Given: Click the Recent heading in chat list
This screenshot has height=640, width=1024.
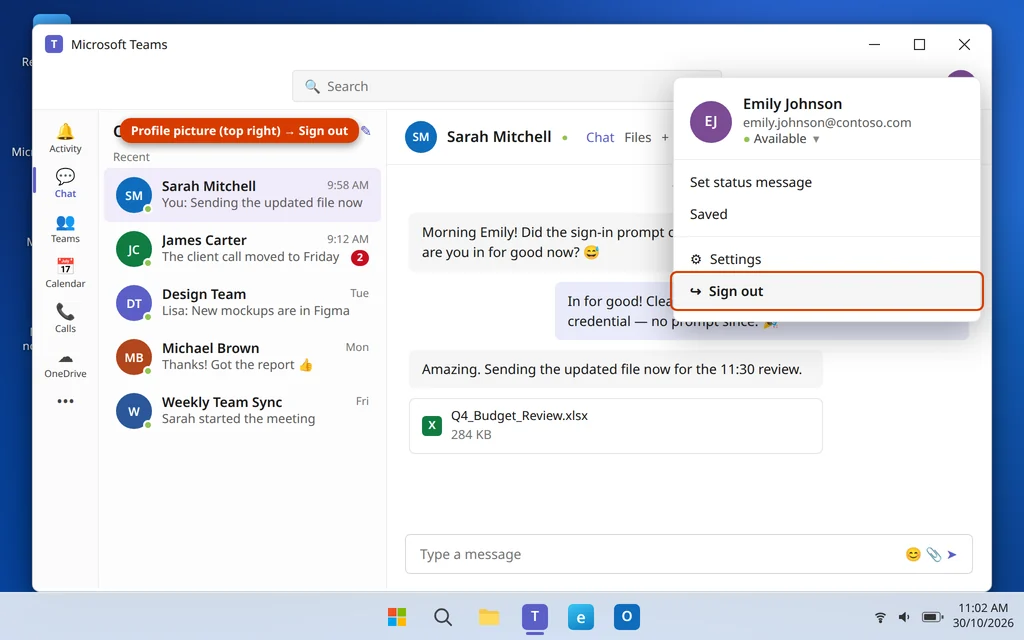Looking at the screenshot, I should pos(131,157).
